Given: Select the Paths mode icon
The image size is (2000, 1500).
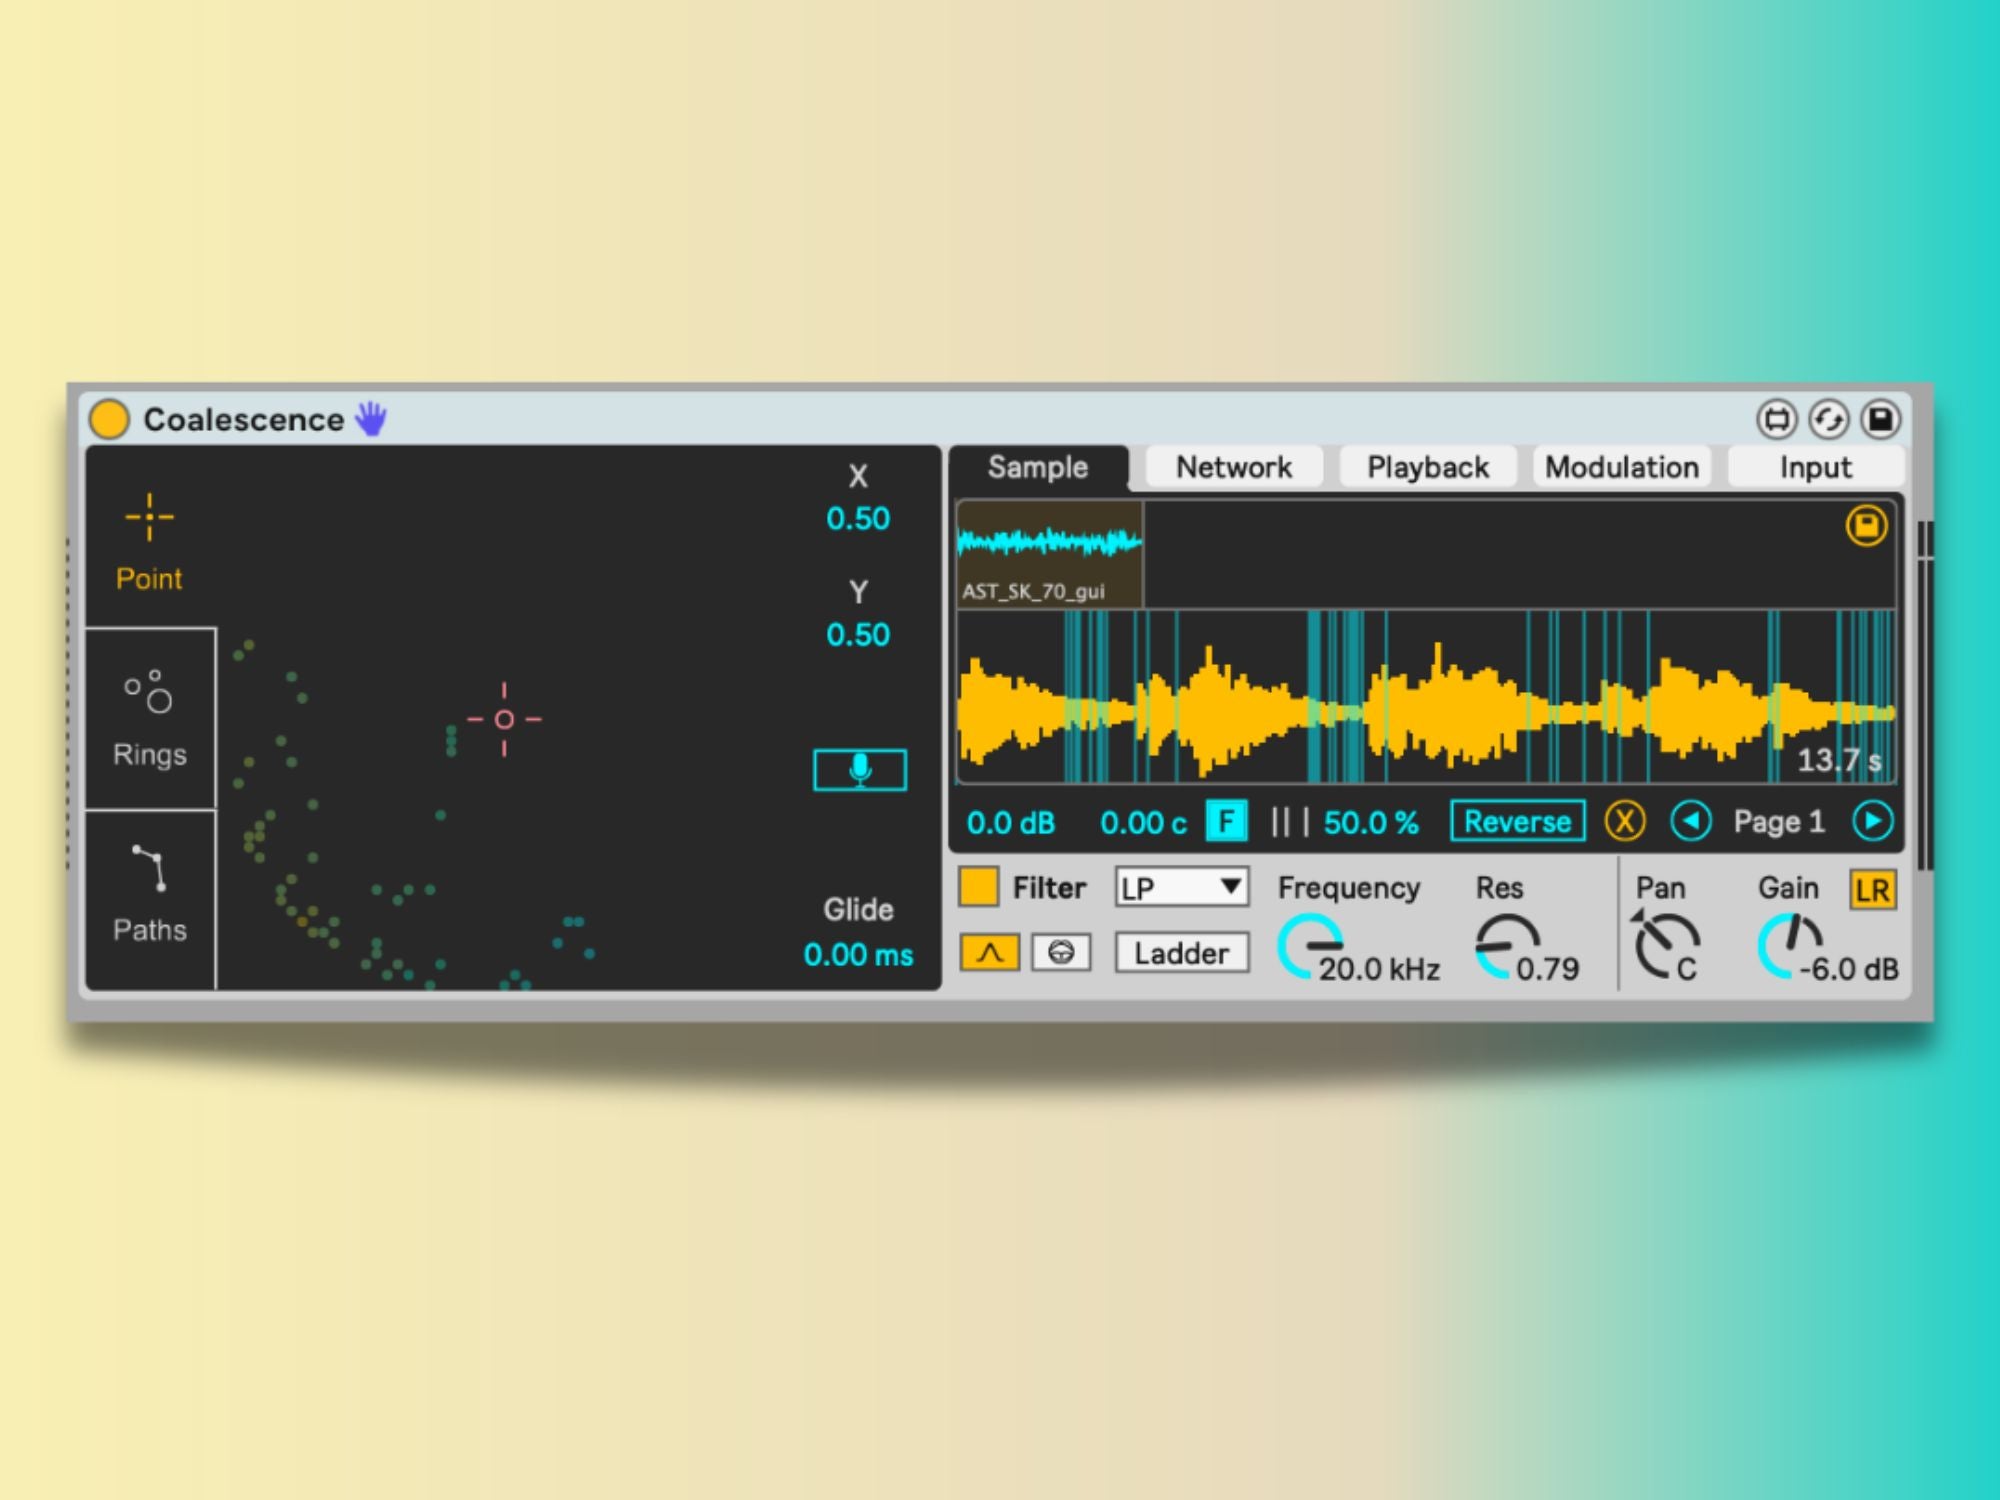Looking at the screenshot, I should point(149,868).
